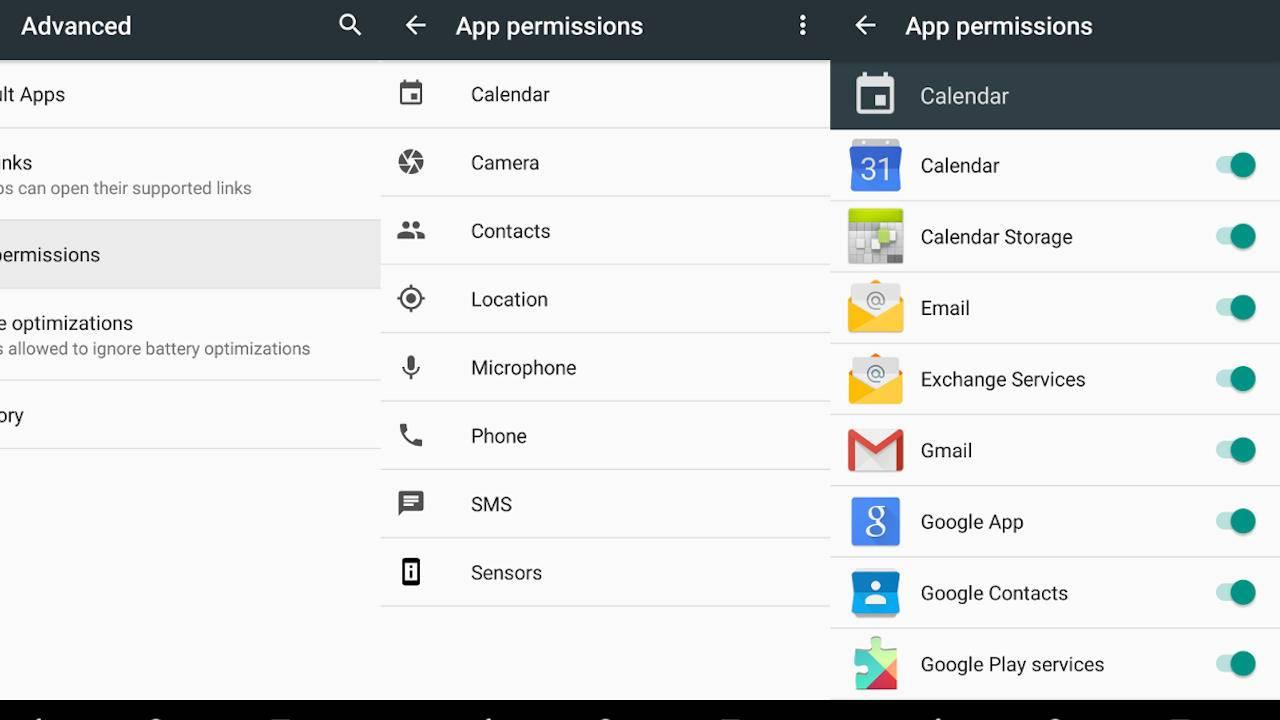
Task: Tap the Phone handset icon
Action: 411,435
